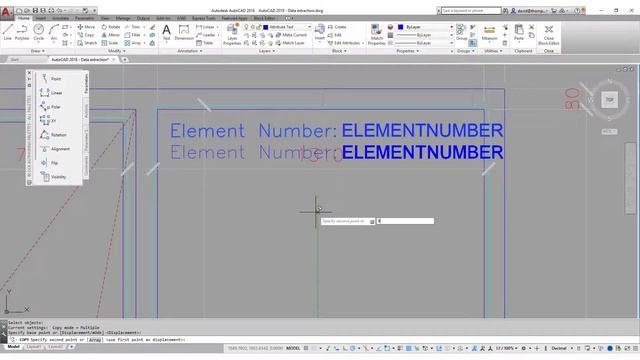Open the lineweight ByLayer dropdown

(x=425, y=35)
